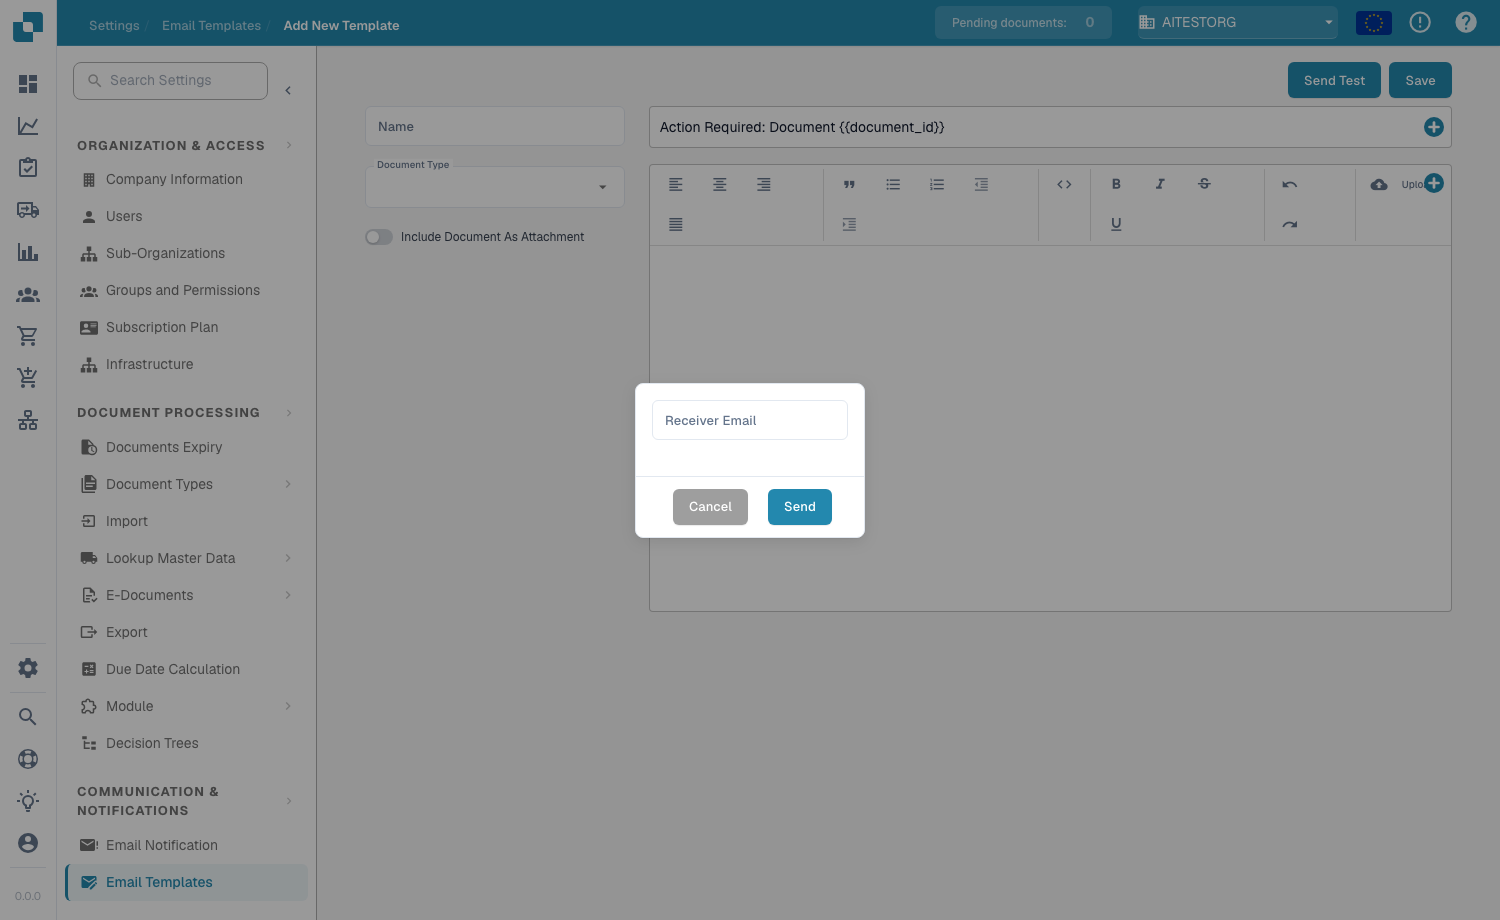Insert a blockquote with the quote icon

(x=849, y=184)
